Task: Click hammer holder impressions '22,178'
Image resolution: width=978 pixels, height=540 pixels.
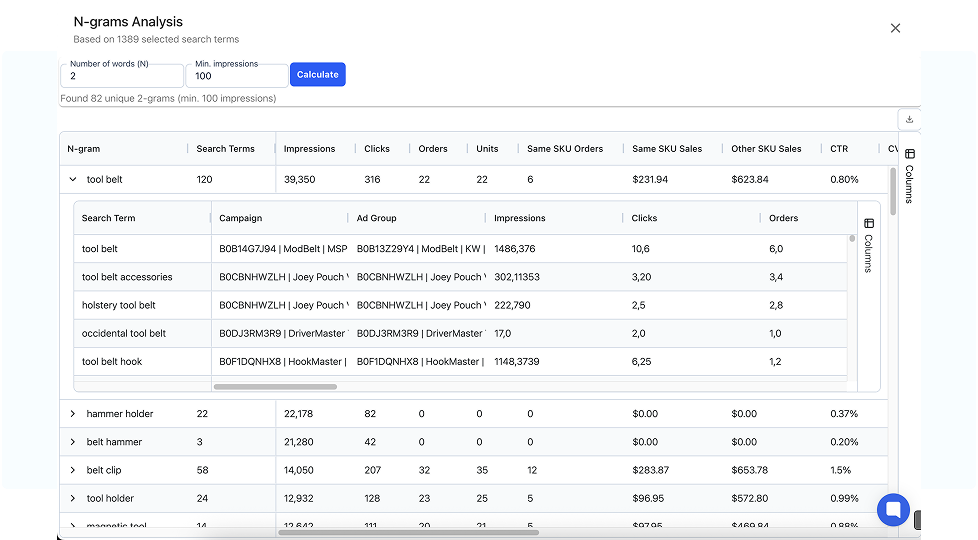Action: pos(298,414)
